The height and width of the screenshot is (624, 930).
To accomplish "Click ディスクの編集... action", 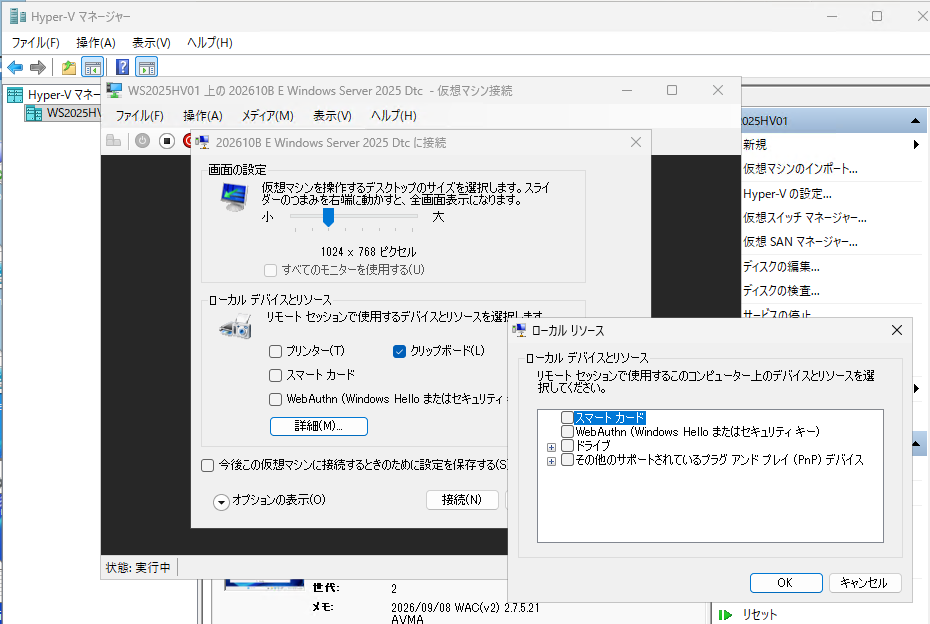I will tap(781, 267).
